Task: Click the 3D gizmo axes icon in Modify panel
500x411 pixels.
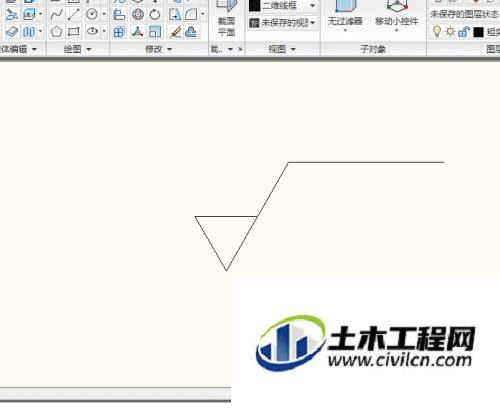Action: 137,32
